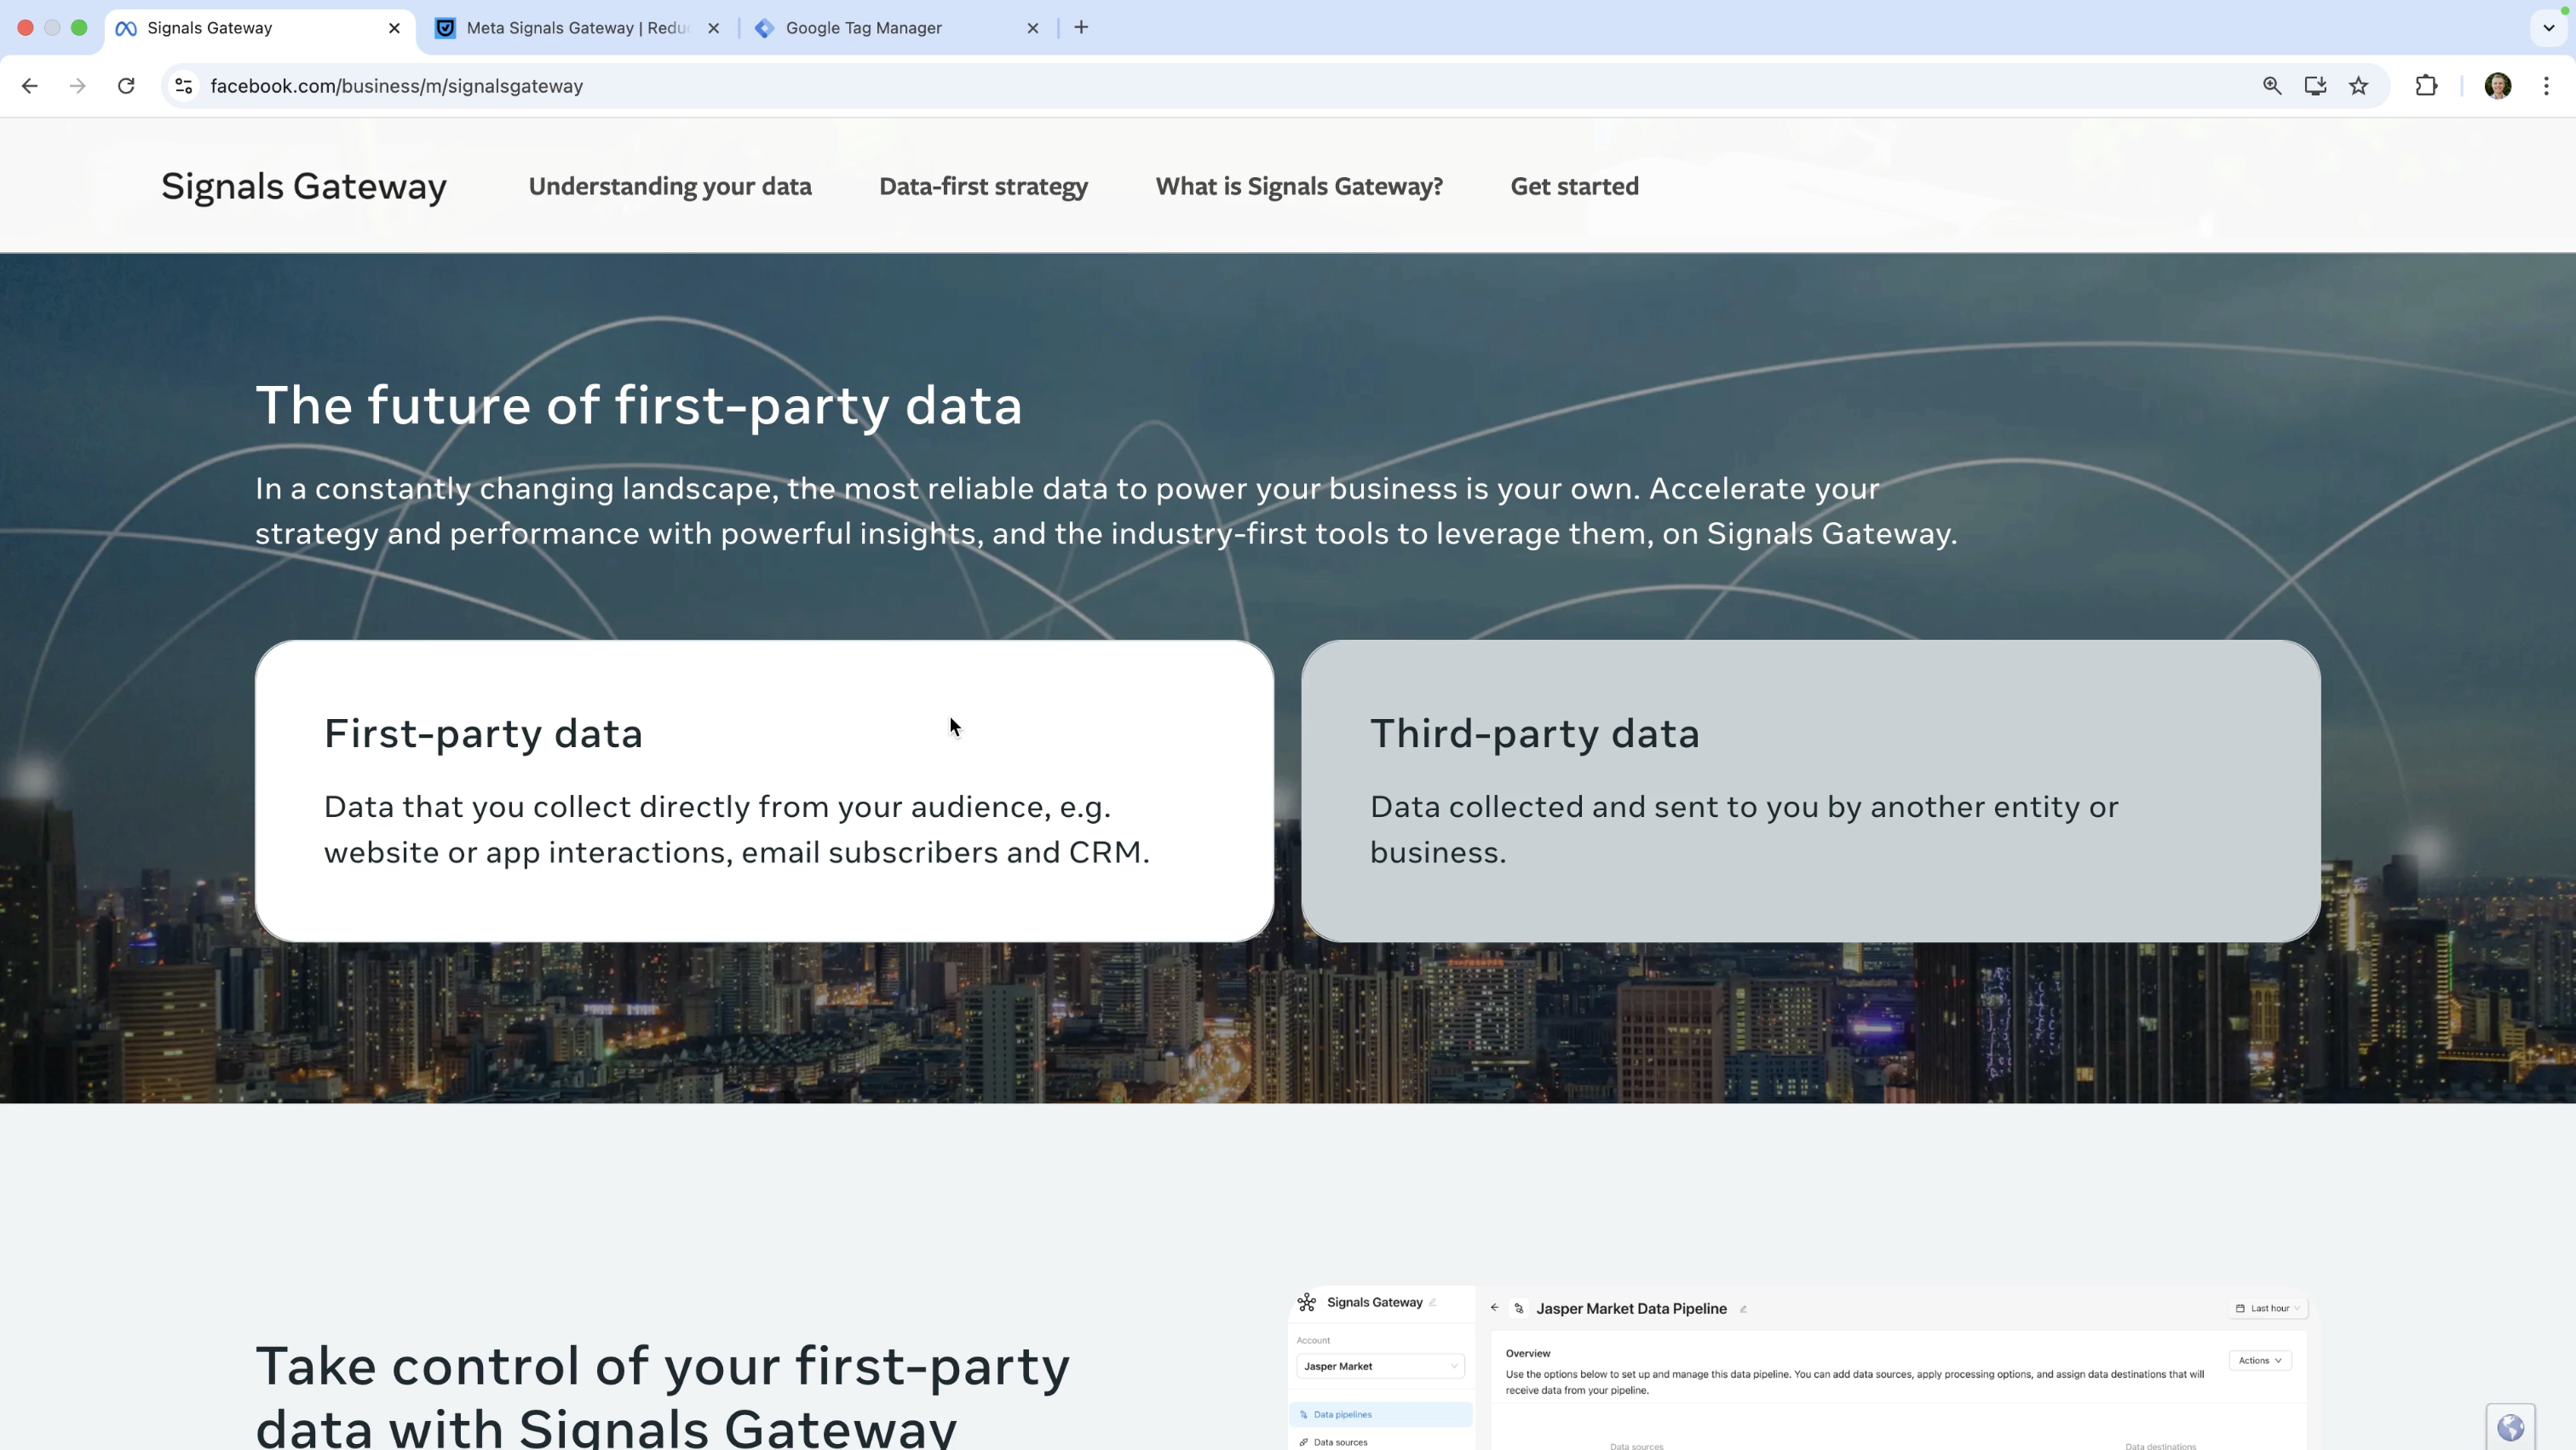Click the globe language button
Viewport: 2576px width, 1450px height.
pos(2510,1427)
